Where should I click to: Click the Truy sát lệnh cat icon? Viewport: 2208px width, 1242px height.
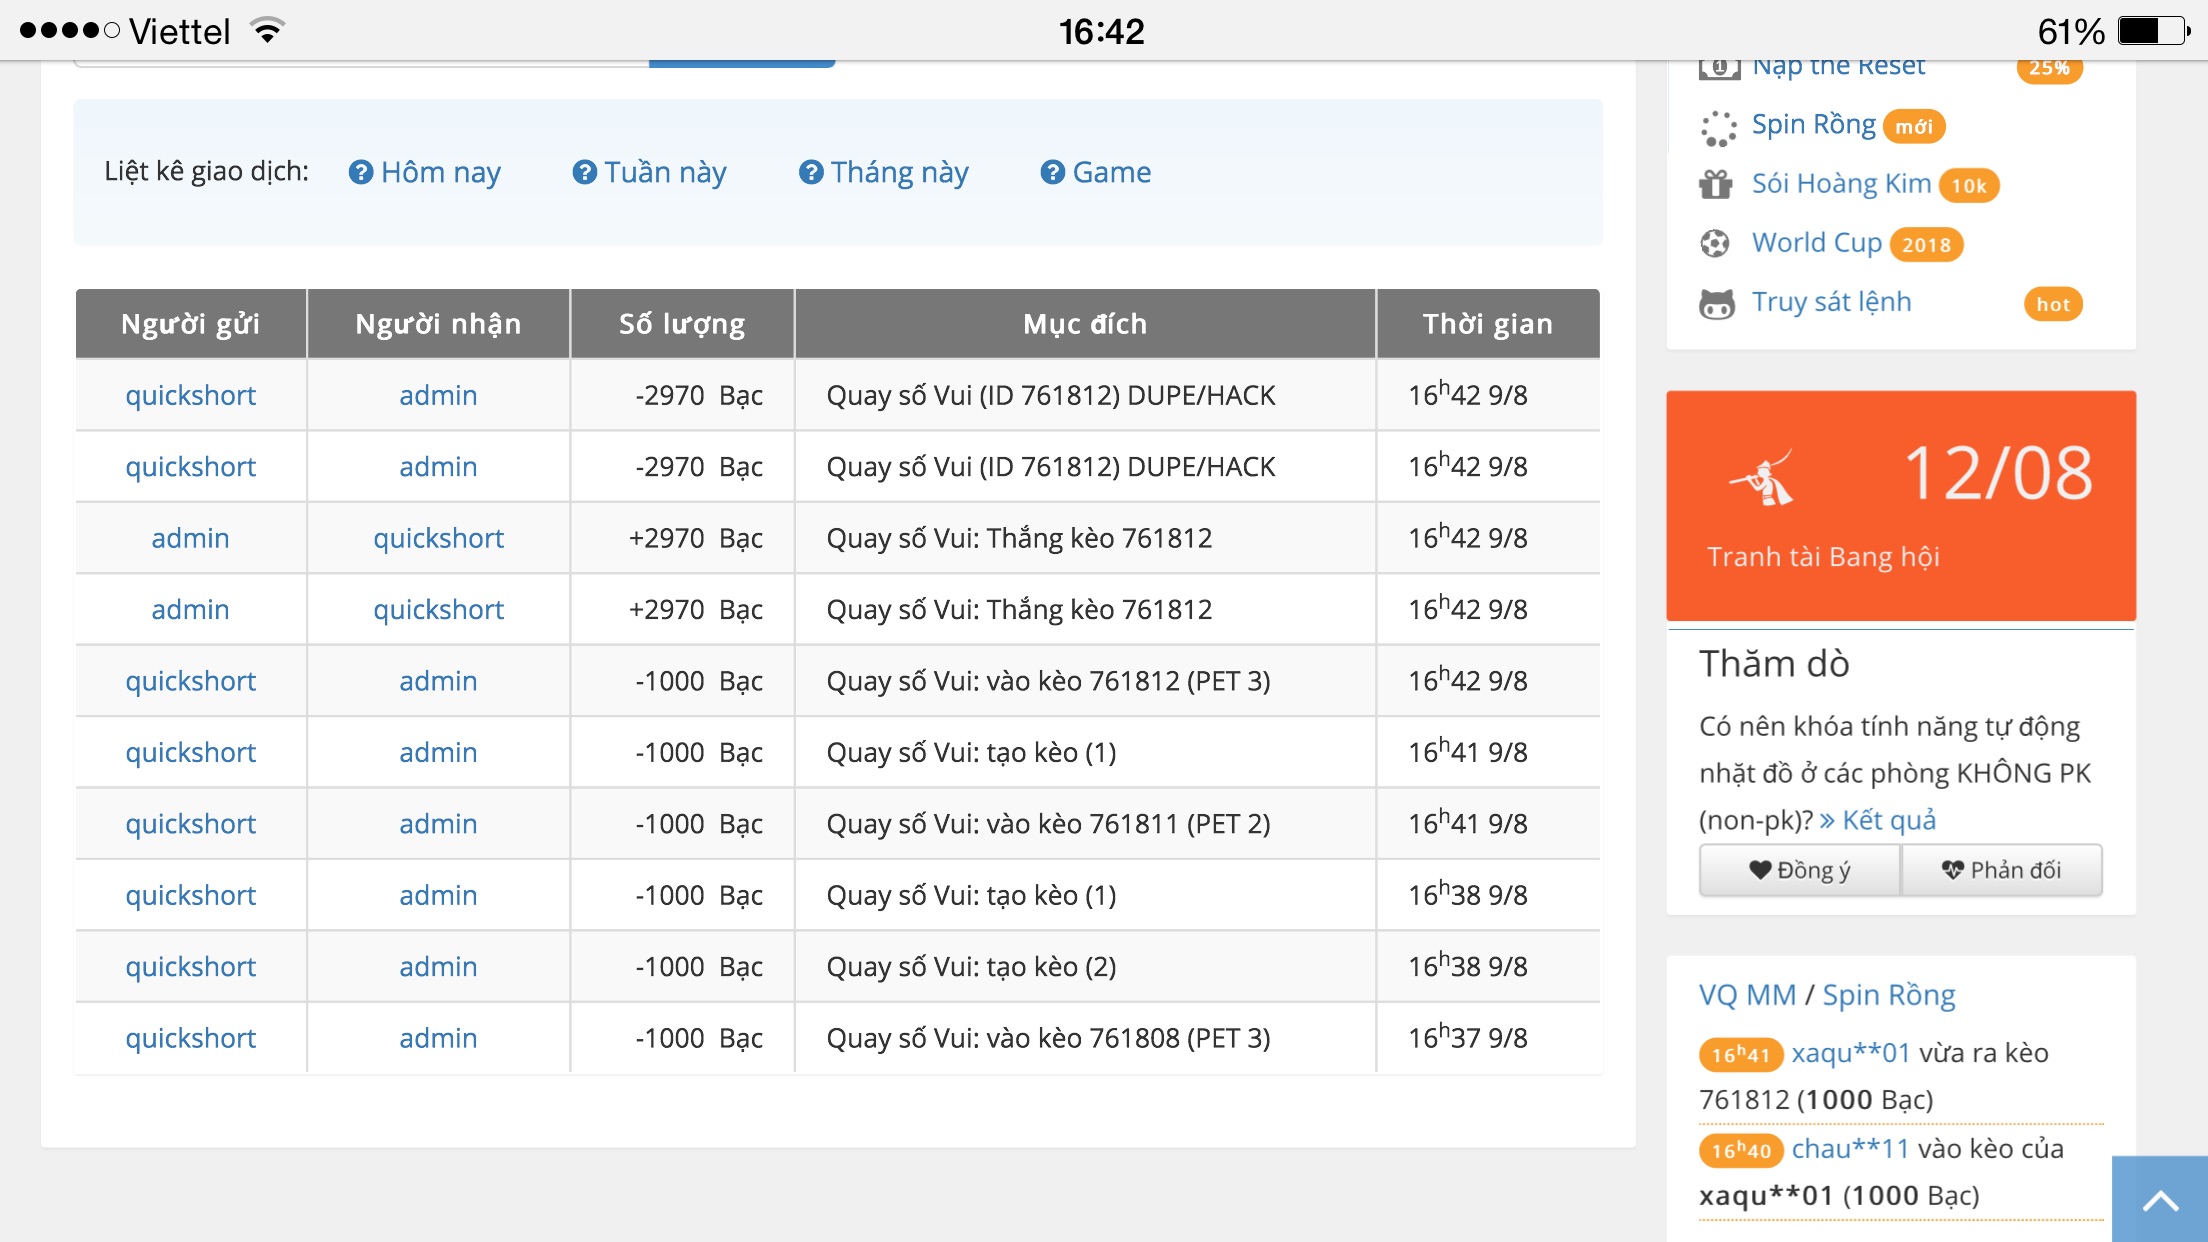pos(1717,304)
